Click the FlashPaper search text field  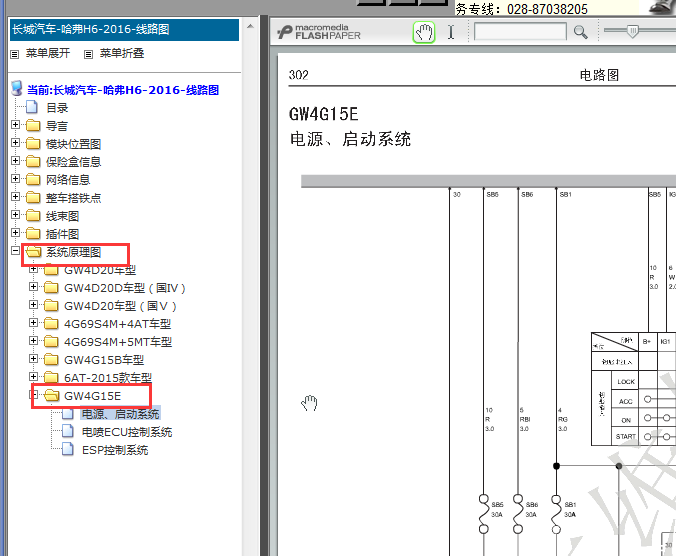pyautogui.click(x=520, y=31)
